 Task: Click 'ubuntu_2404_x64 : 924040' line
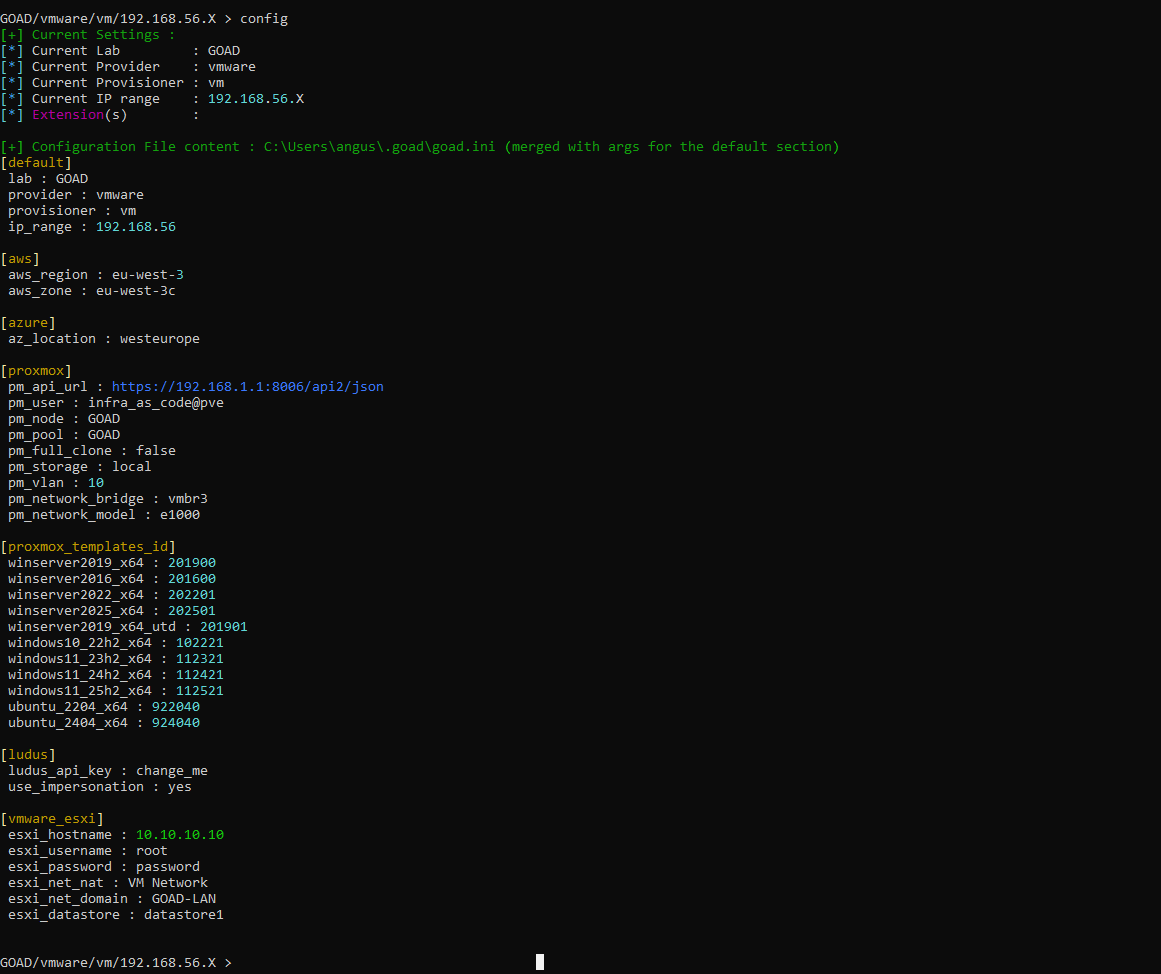pos(104,723)
